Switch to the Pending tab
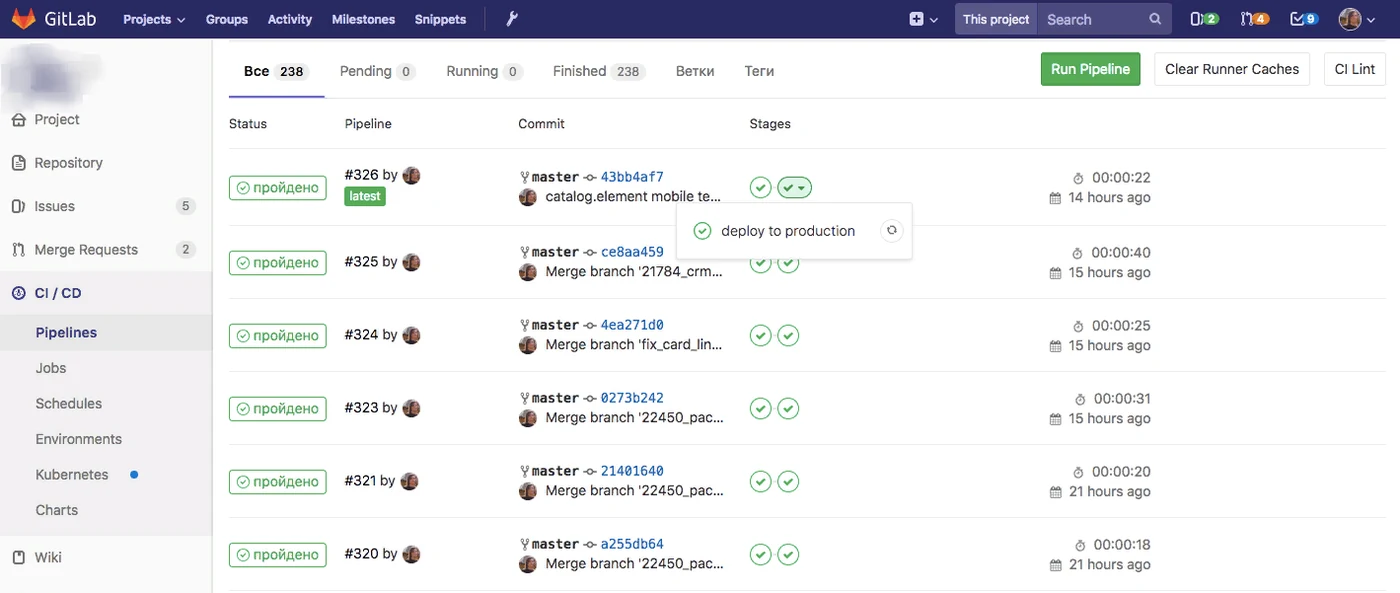 (x=377, y=71)
